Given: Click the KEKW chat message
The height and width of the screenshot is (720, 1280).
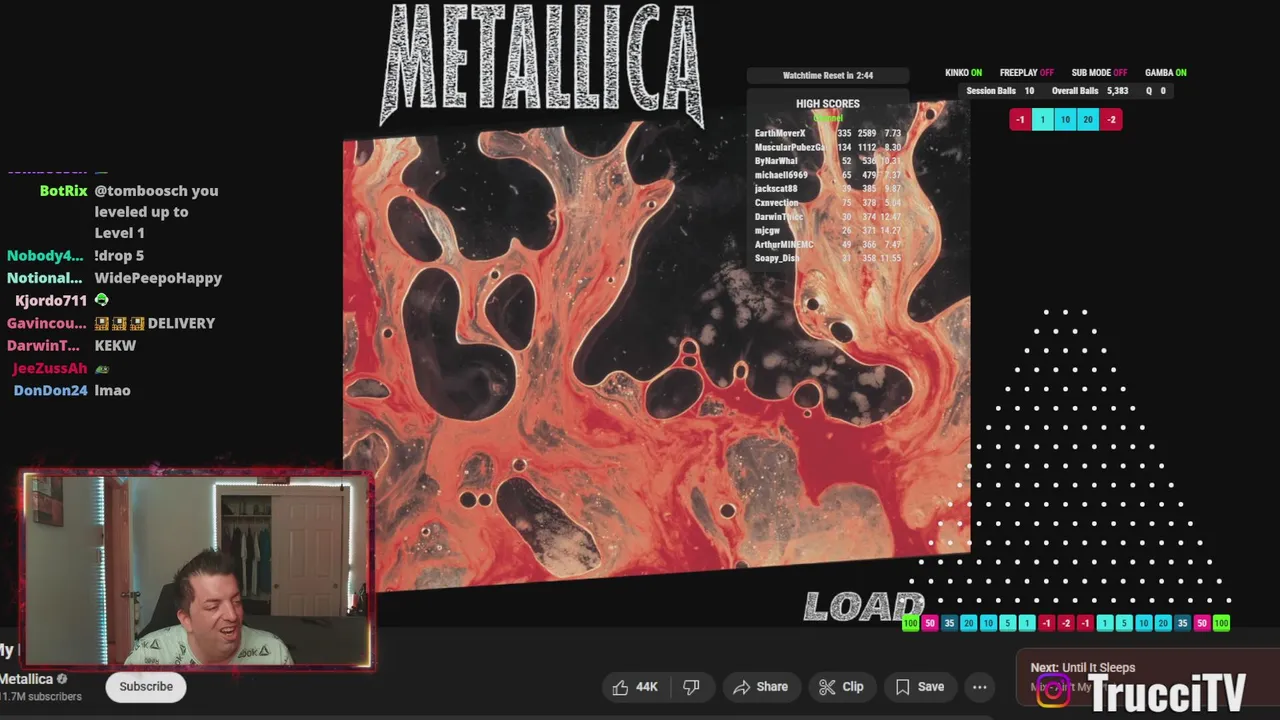Looking at the screenshot, I should tap(115, 346).
